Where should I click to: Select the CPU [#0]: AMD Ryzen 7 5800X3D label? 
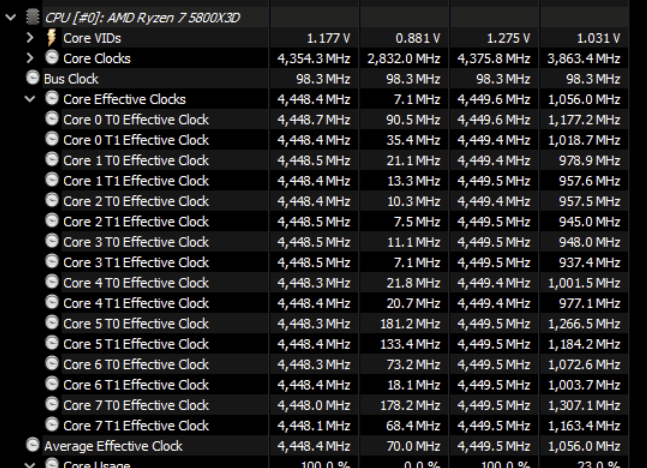[142, 18]
